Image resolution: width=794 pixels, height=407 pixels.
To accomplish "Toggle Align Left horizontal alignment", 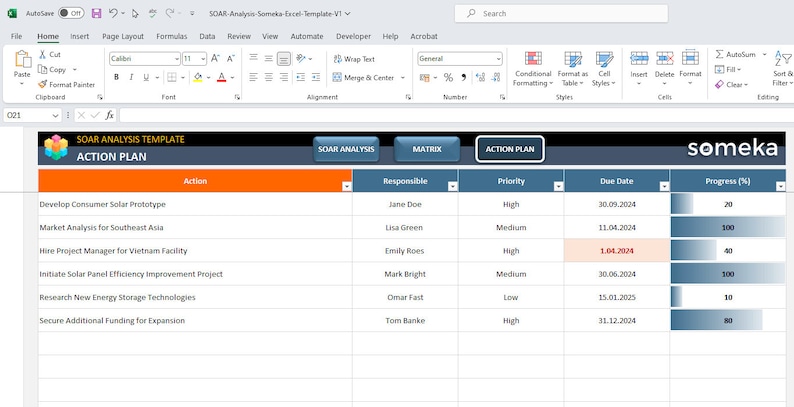I will click(253, 77).
